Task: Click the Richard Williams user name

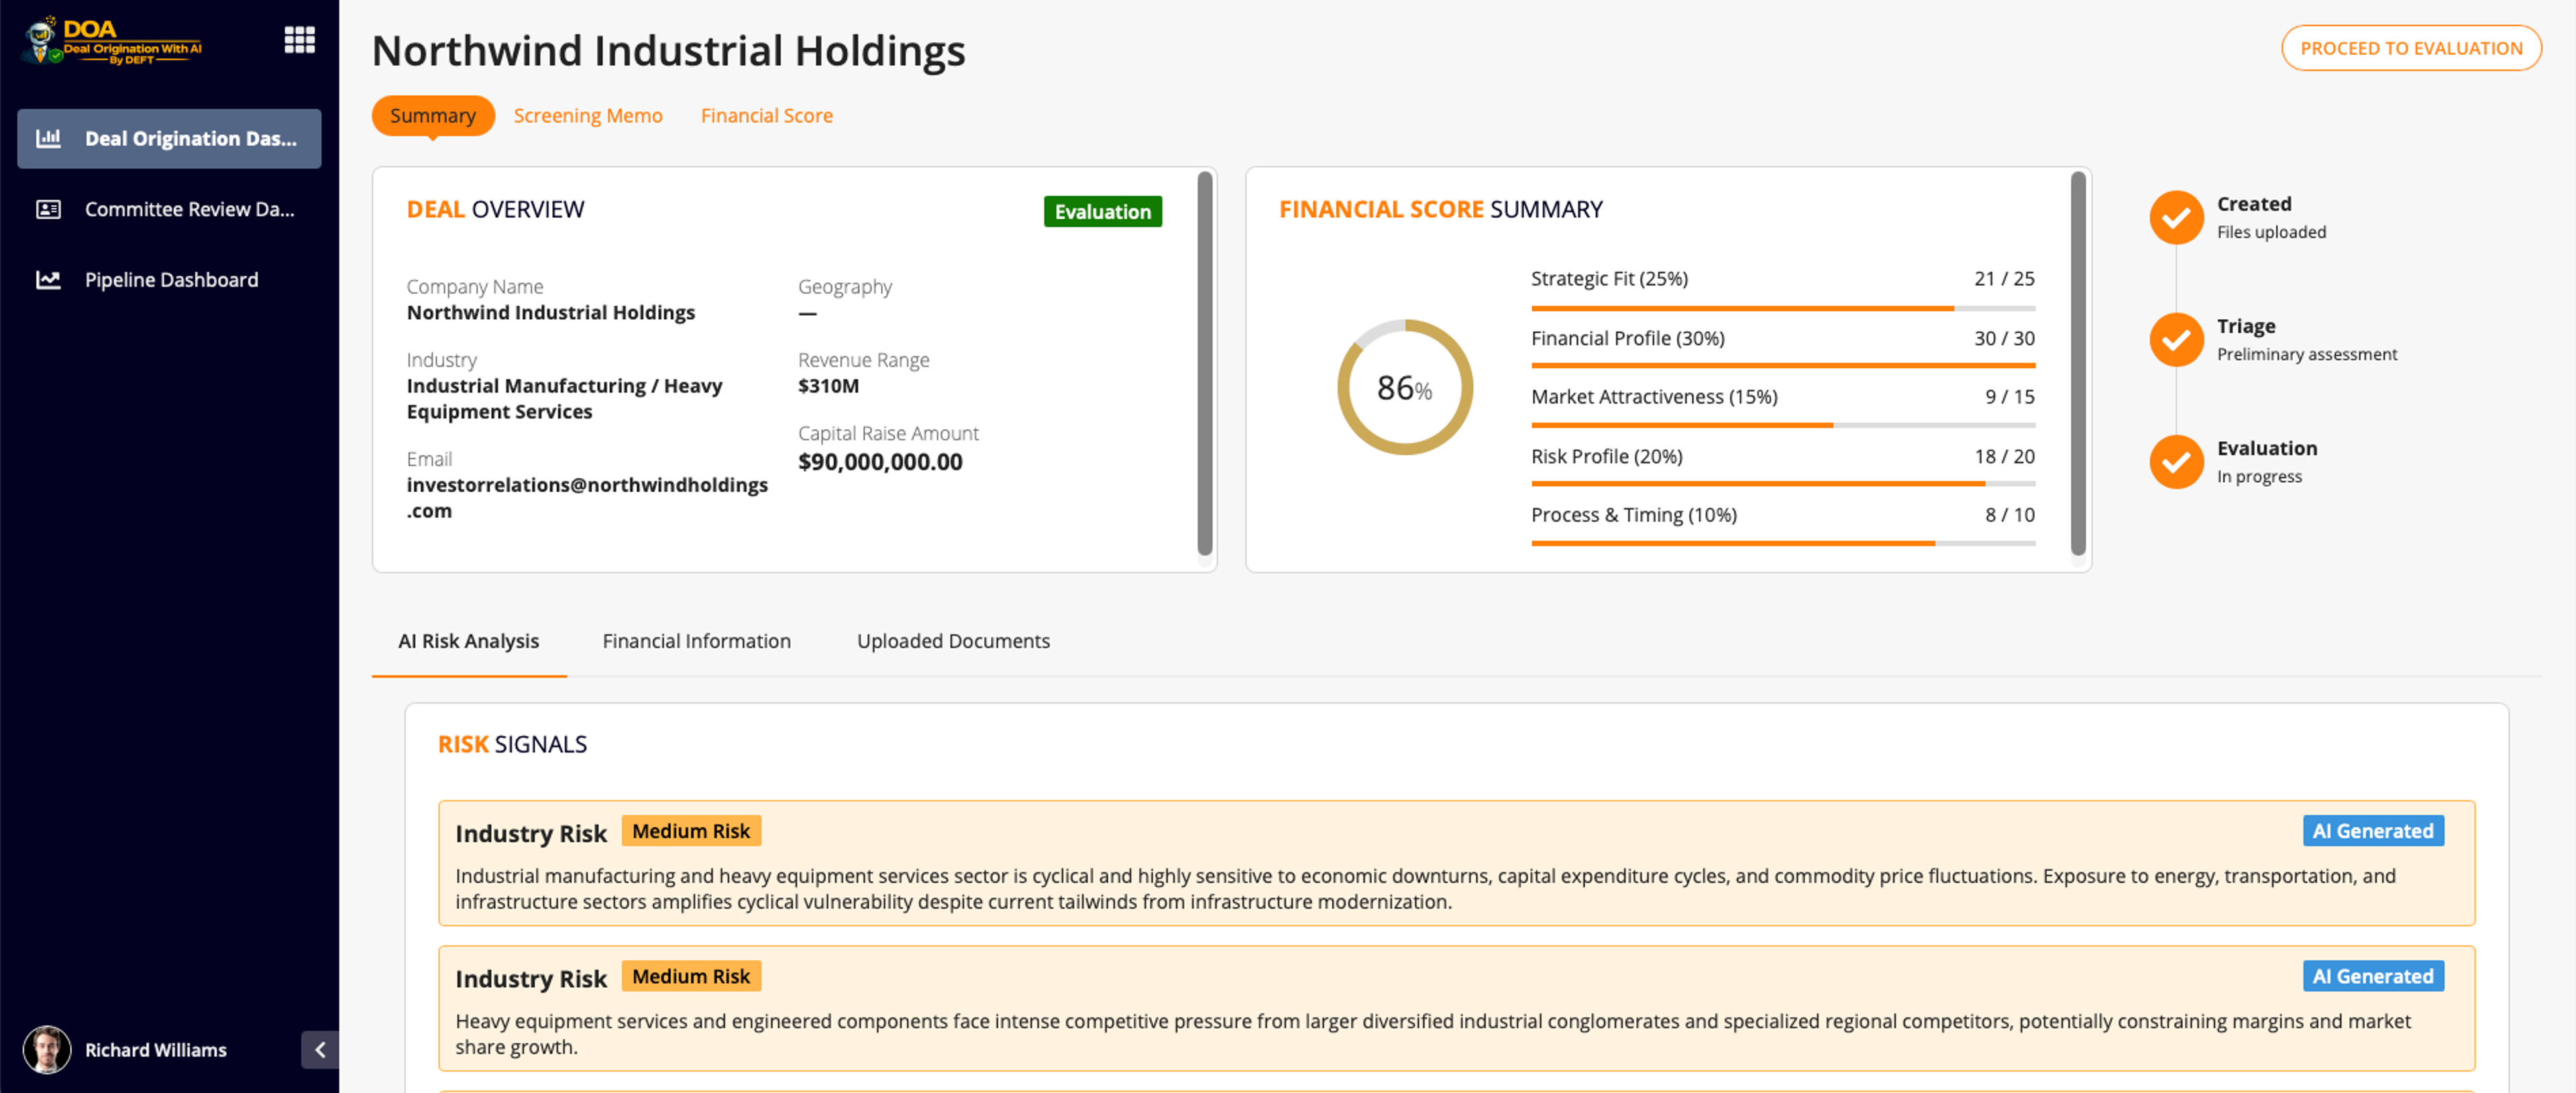Action: point(156,1049)
